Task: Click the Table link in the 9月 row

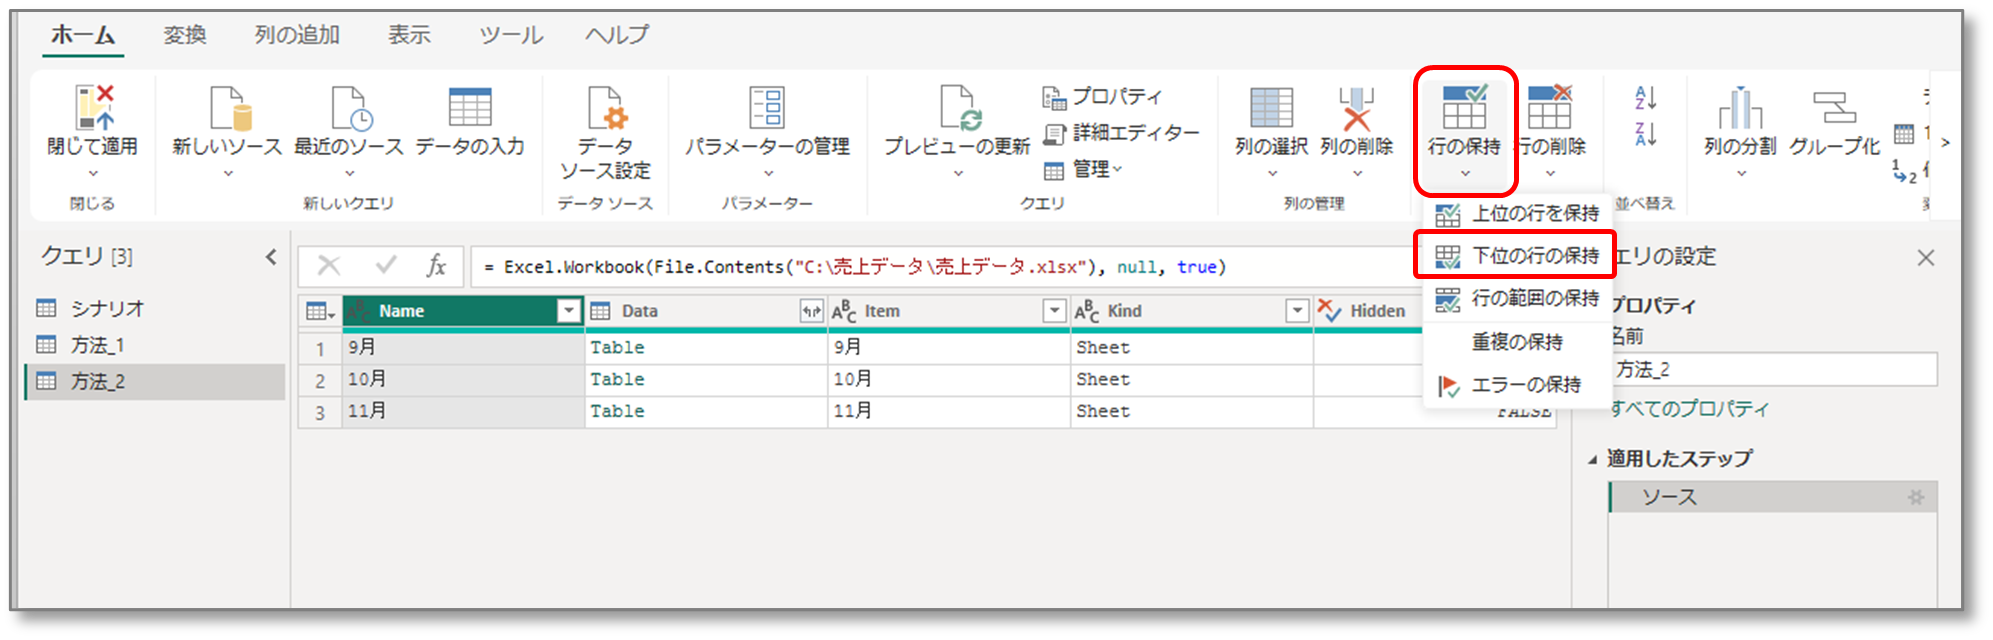Action: pos(617,348)
